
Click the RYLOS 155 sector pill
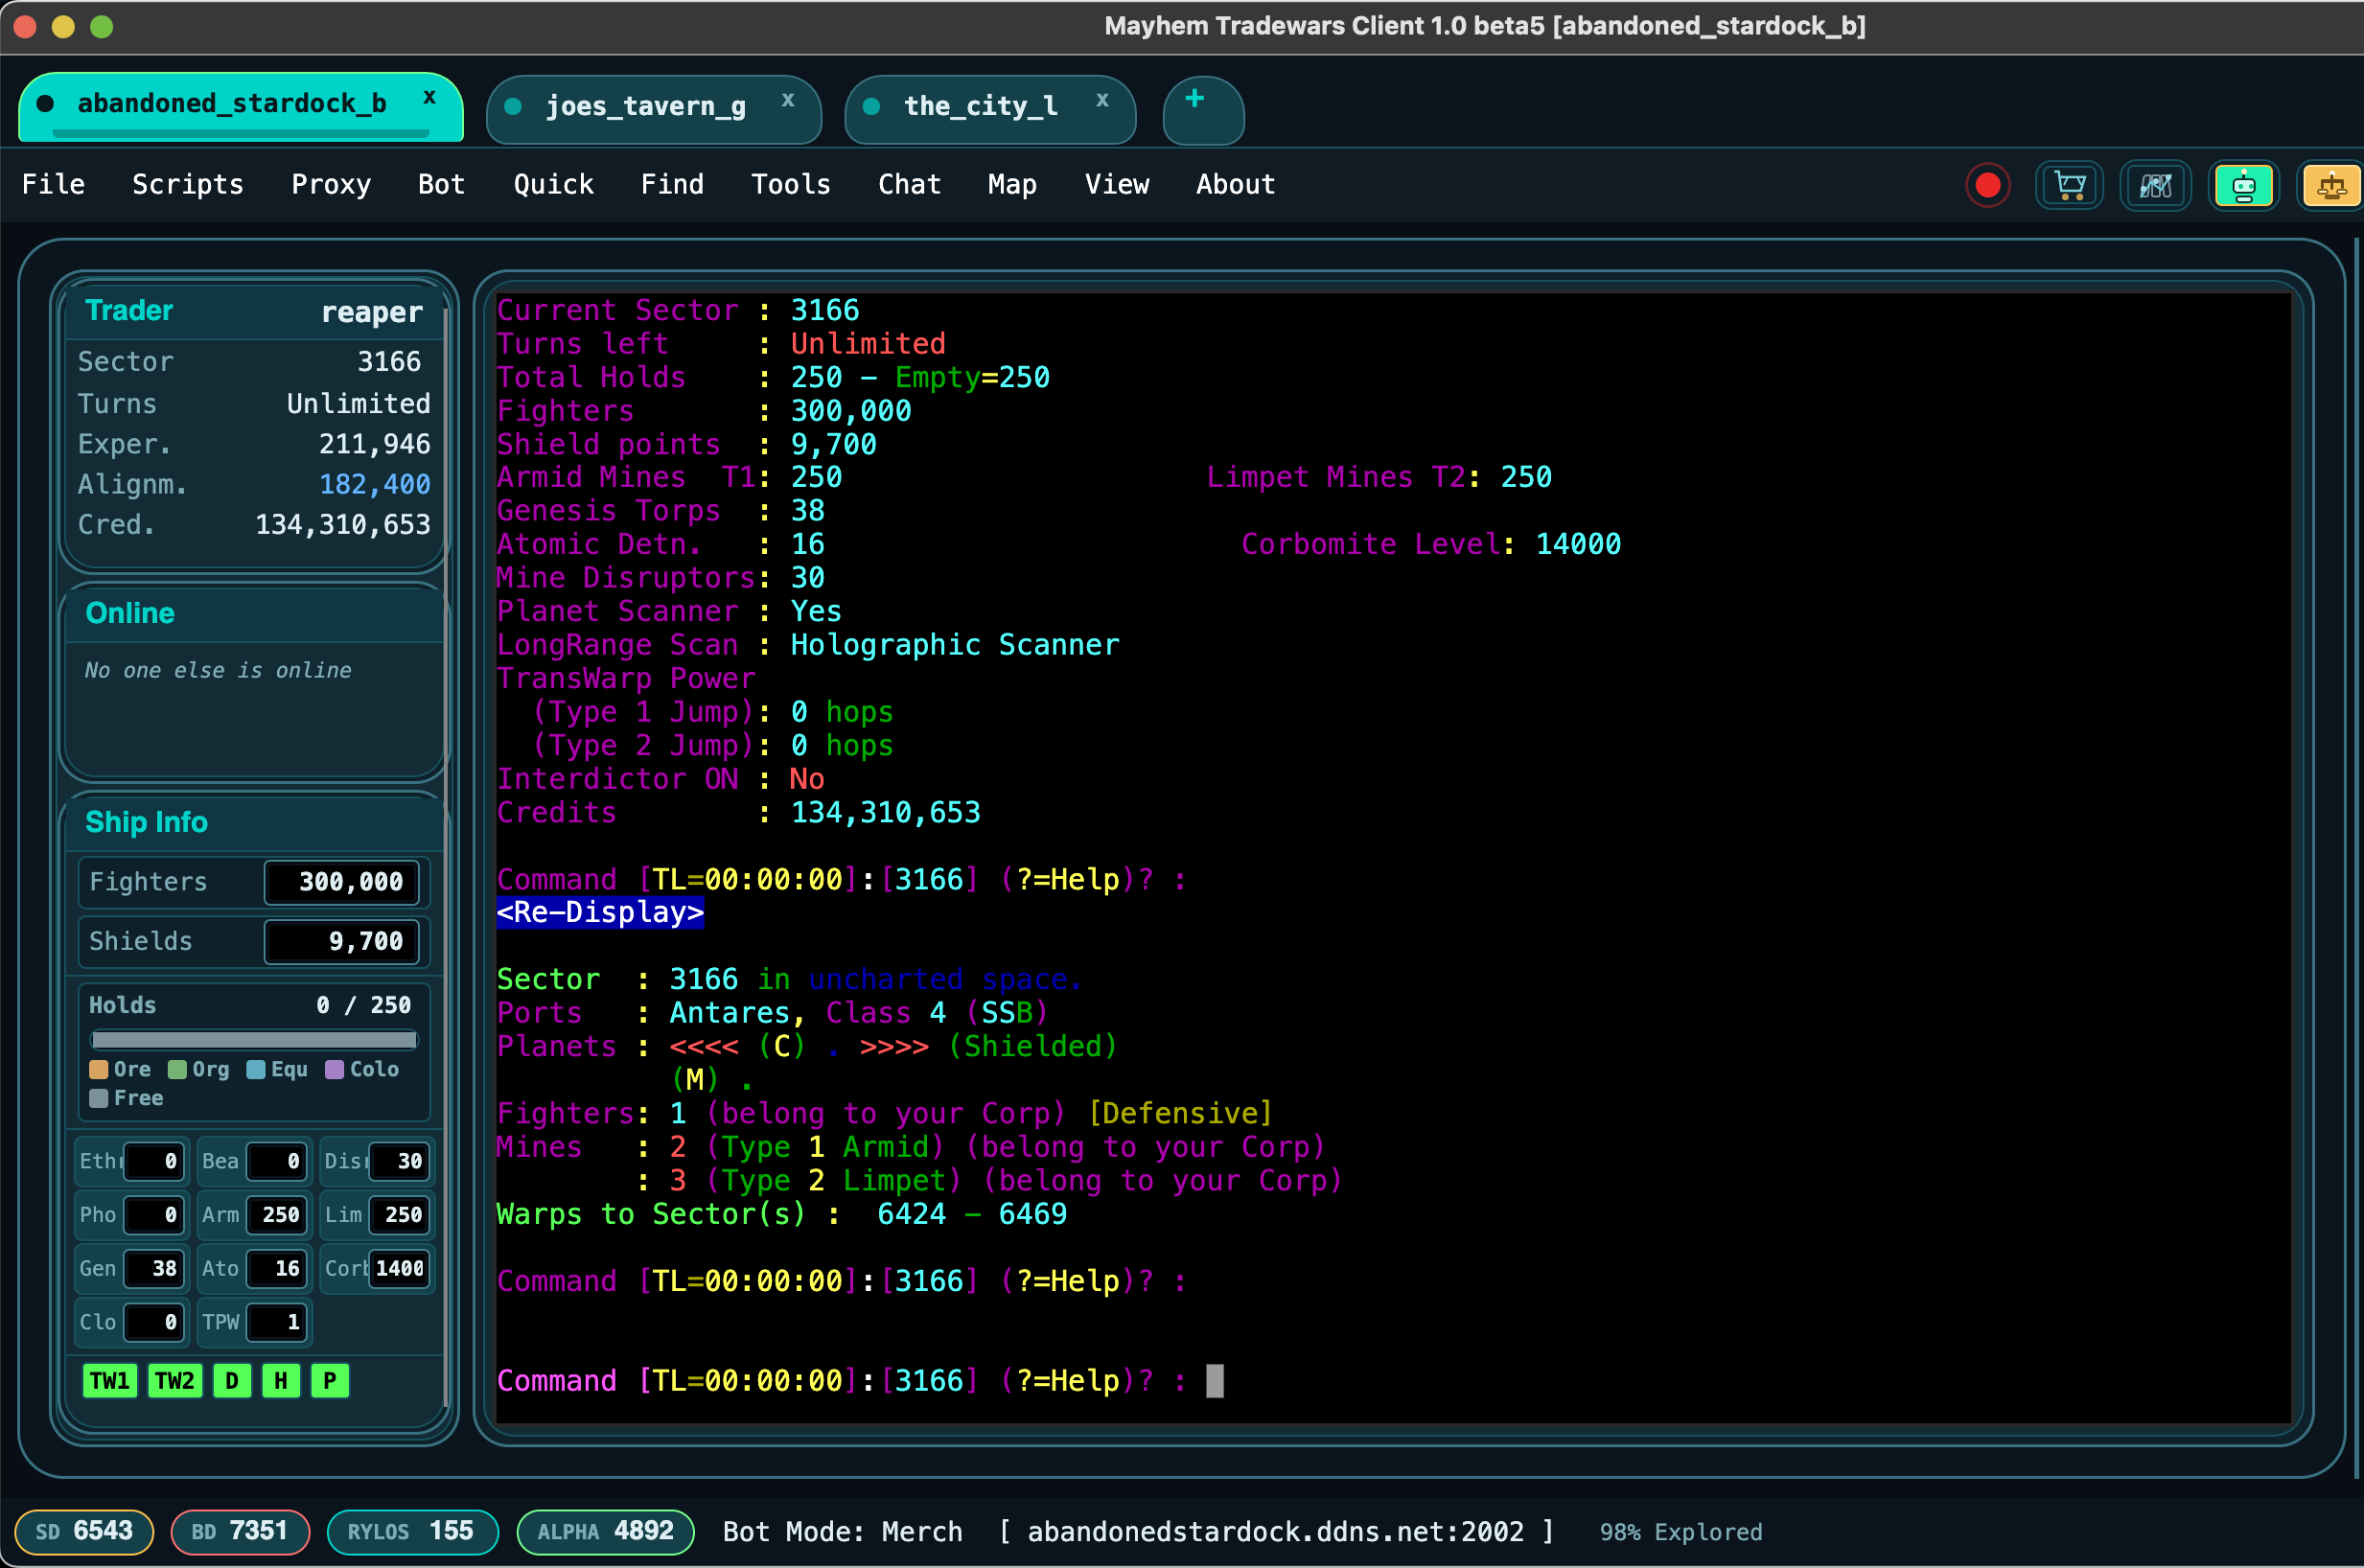(412, 1531)
